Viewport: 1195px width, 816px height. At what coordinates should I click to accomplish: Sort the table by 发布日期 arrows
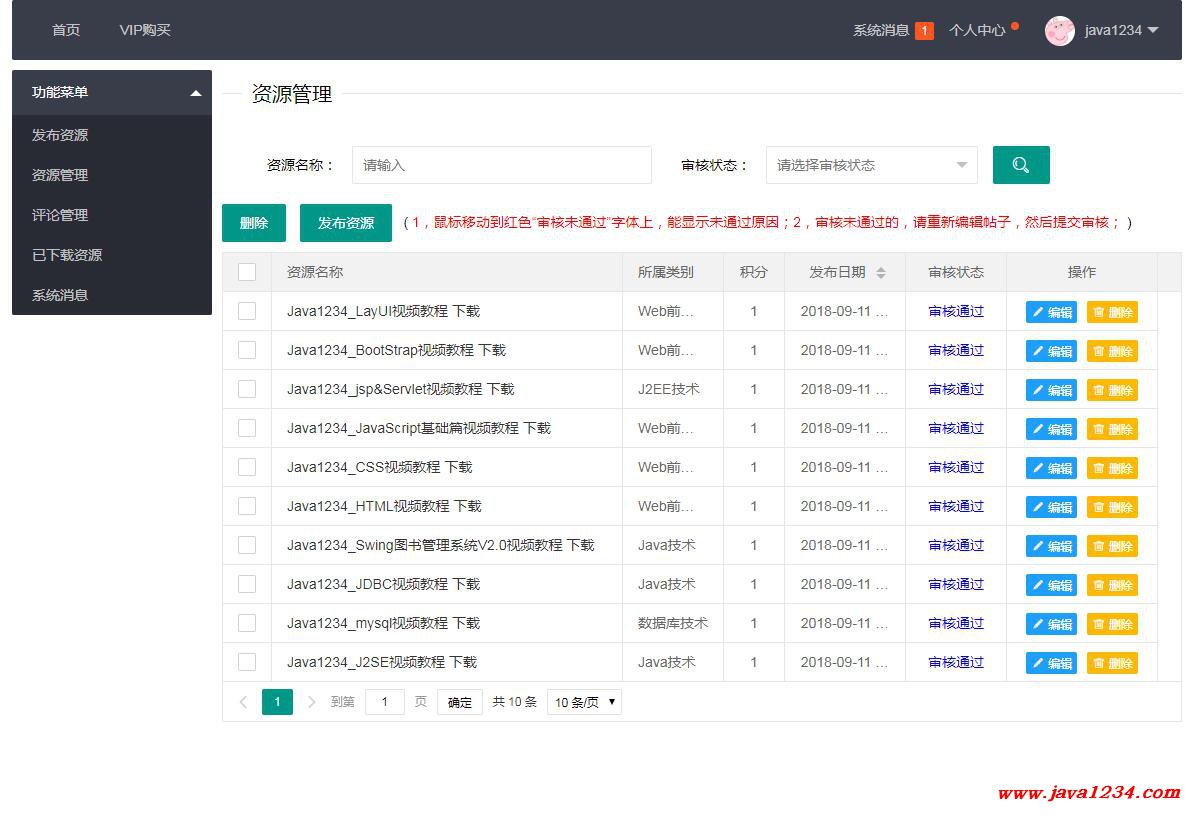click(x=881, y=272)
